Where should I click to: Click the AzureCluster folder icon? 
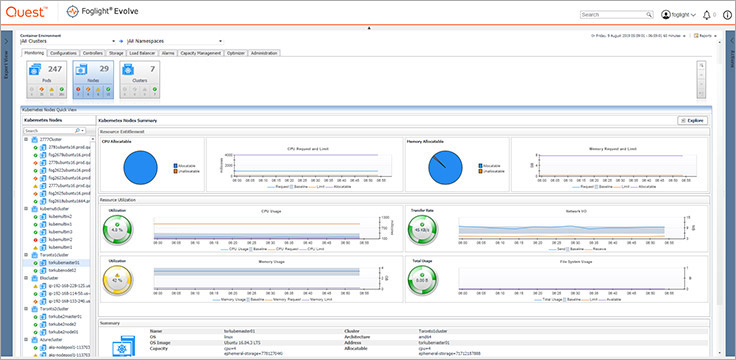pyautogui.click(x=34, y=339)
